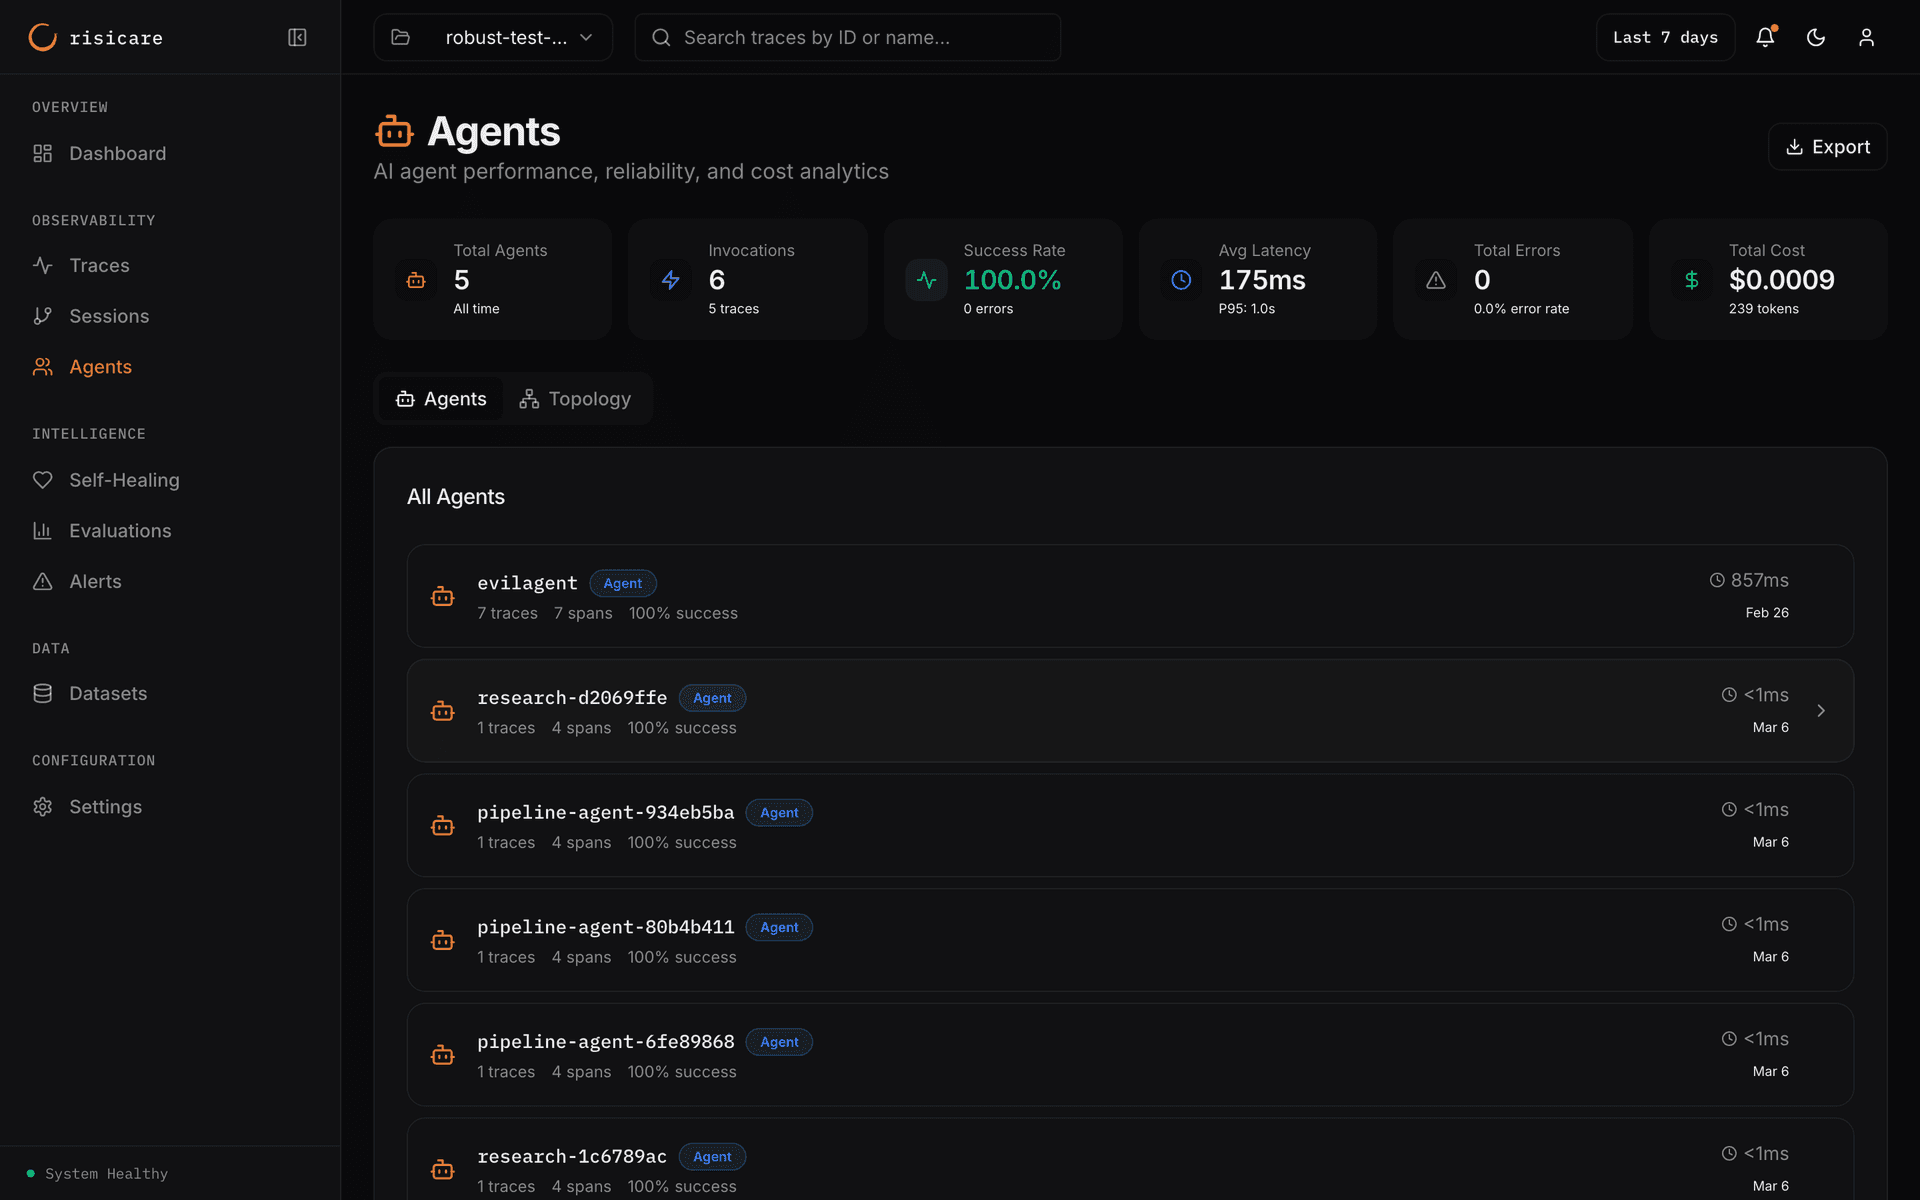Open the Traces section in sidebar
The image size is (1920, 1200).
coord(98,265)
